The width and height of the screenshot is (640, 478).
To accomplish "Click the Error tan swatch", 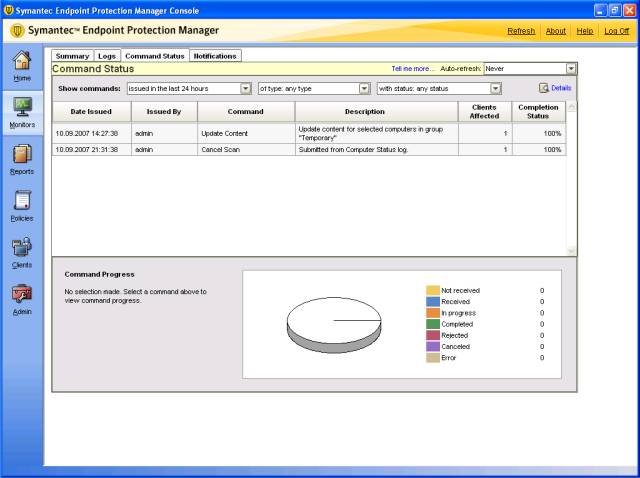I will pyautogui.click(x=433, y=358).
